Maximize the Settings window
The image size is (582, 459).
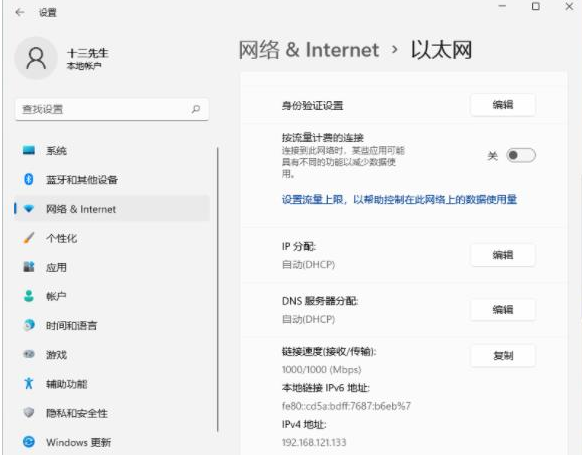tap(536, 6)
